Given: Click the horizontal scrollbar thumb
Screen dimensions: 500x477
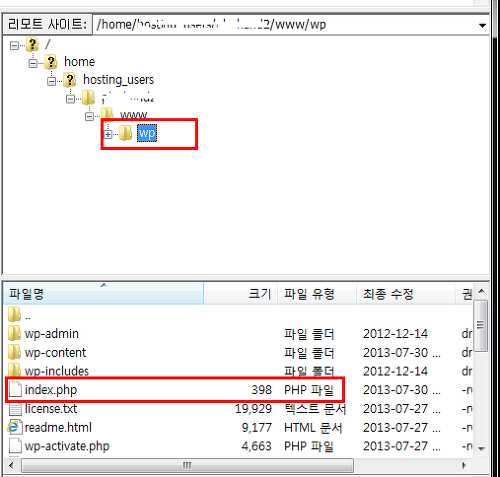Looking at the screenshot, I should pyautogui.click(x=187, y=465).
